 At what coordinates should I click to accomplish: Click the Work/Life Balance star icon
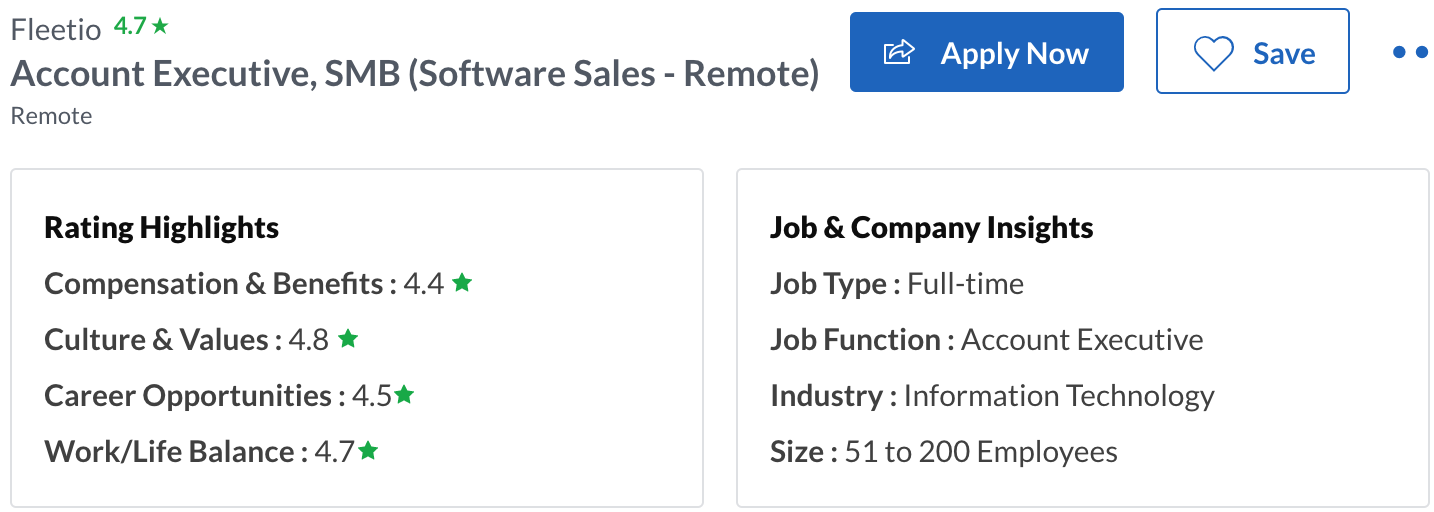[x=368, y=451]
